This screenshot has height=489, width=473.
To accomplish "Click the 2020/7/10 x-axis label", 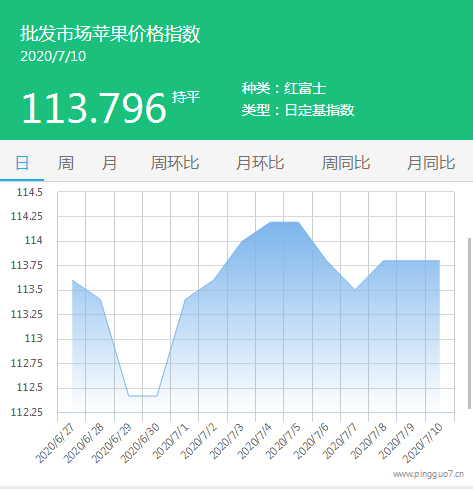I will [423, 443].
